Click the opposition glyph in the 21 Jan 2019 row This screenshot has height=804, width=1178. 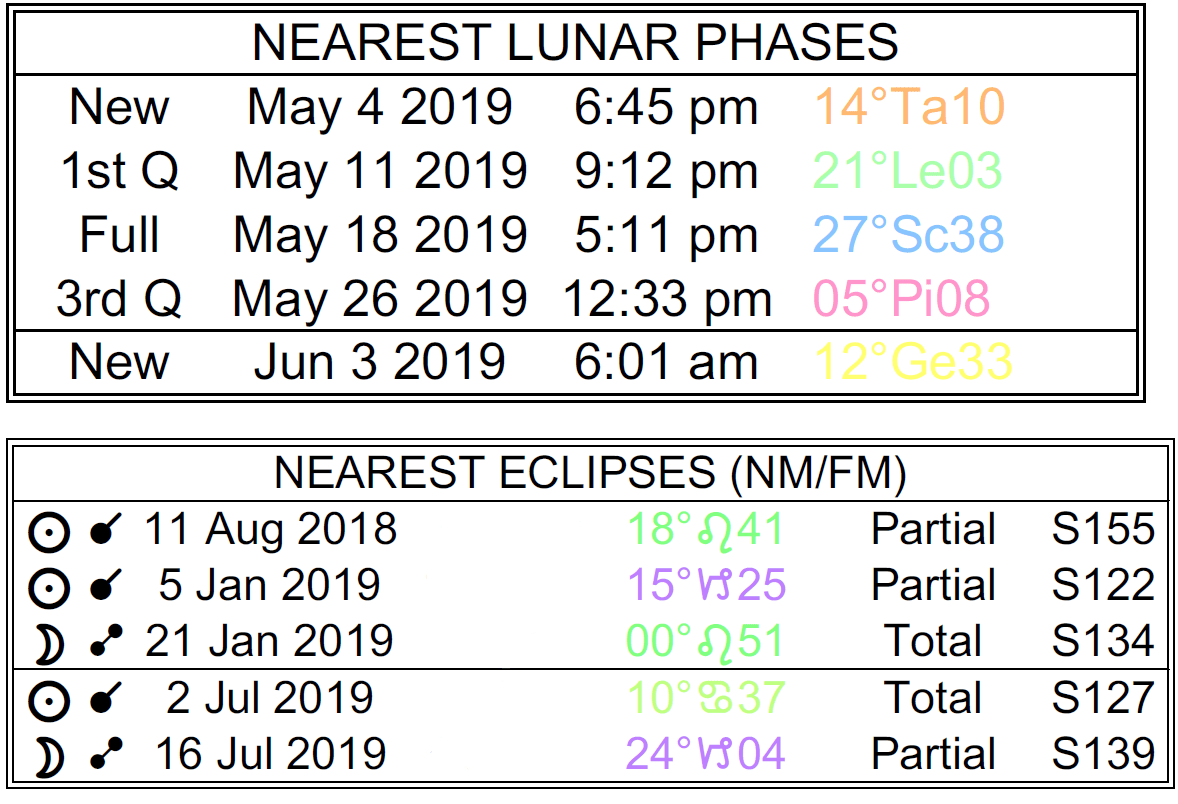(x=103, y=644)
